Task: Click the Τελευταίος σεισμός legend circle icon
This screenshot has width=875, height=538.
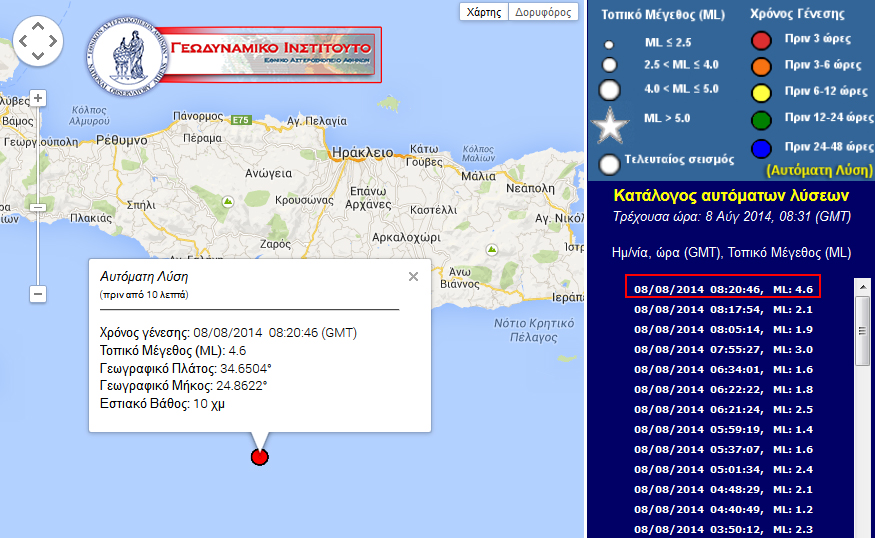Action: [609, 163]
